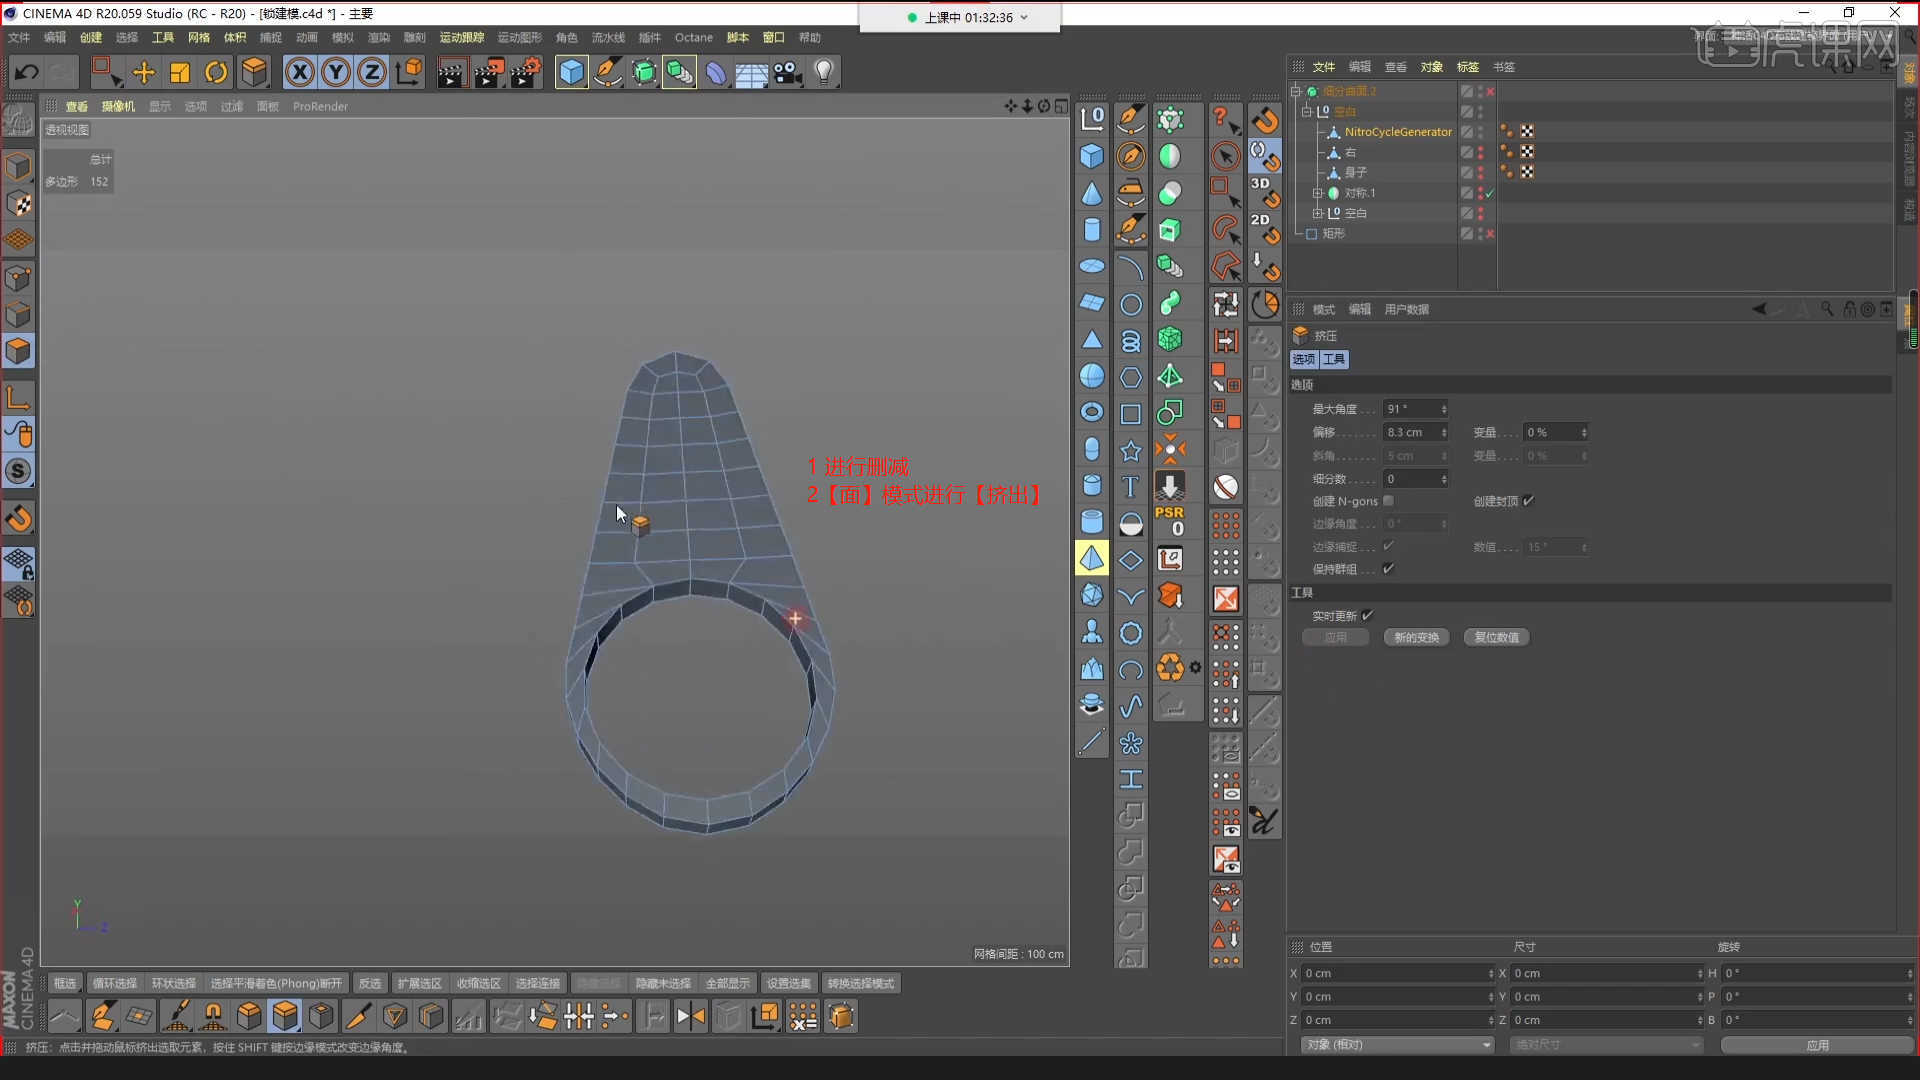
Task: Expand the 对称.1 tree node
Action: (x=1318, y=193)
